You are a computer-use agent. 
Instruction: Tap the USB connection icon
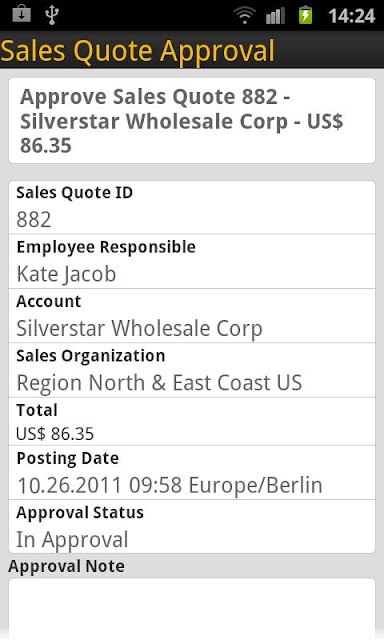[52, 15]
